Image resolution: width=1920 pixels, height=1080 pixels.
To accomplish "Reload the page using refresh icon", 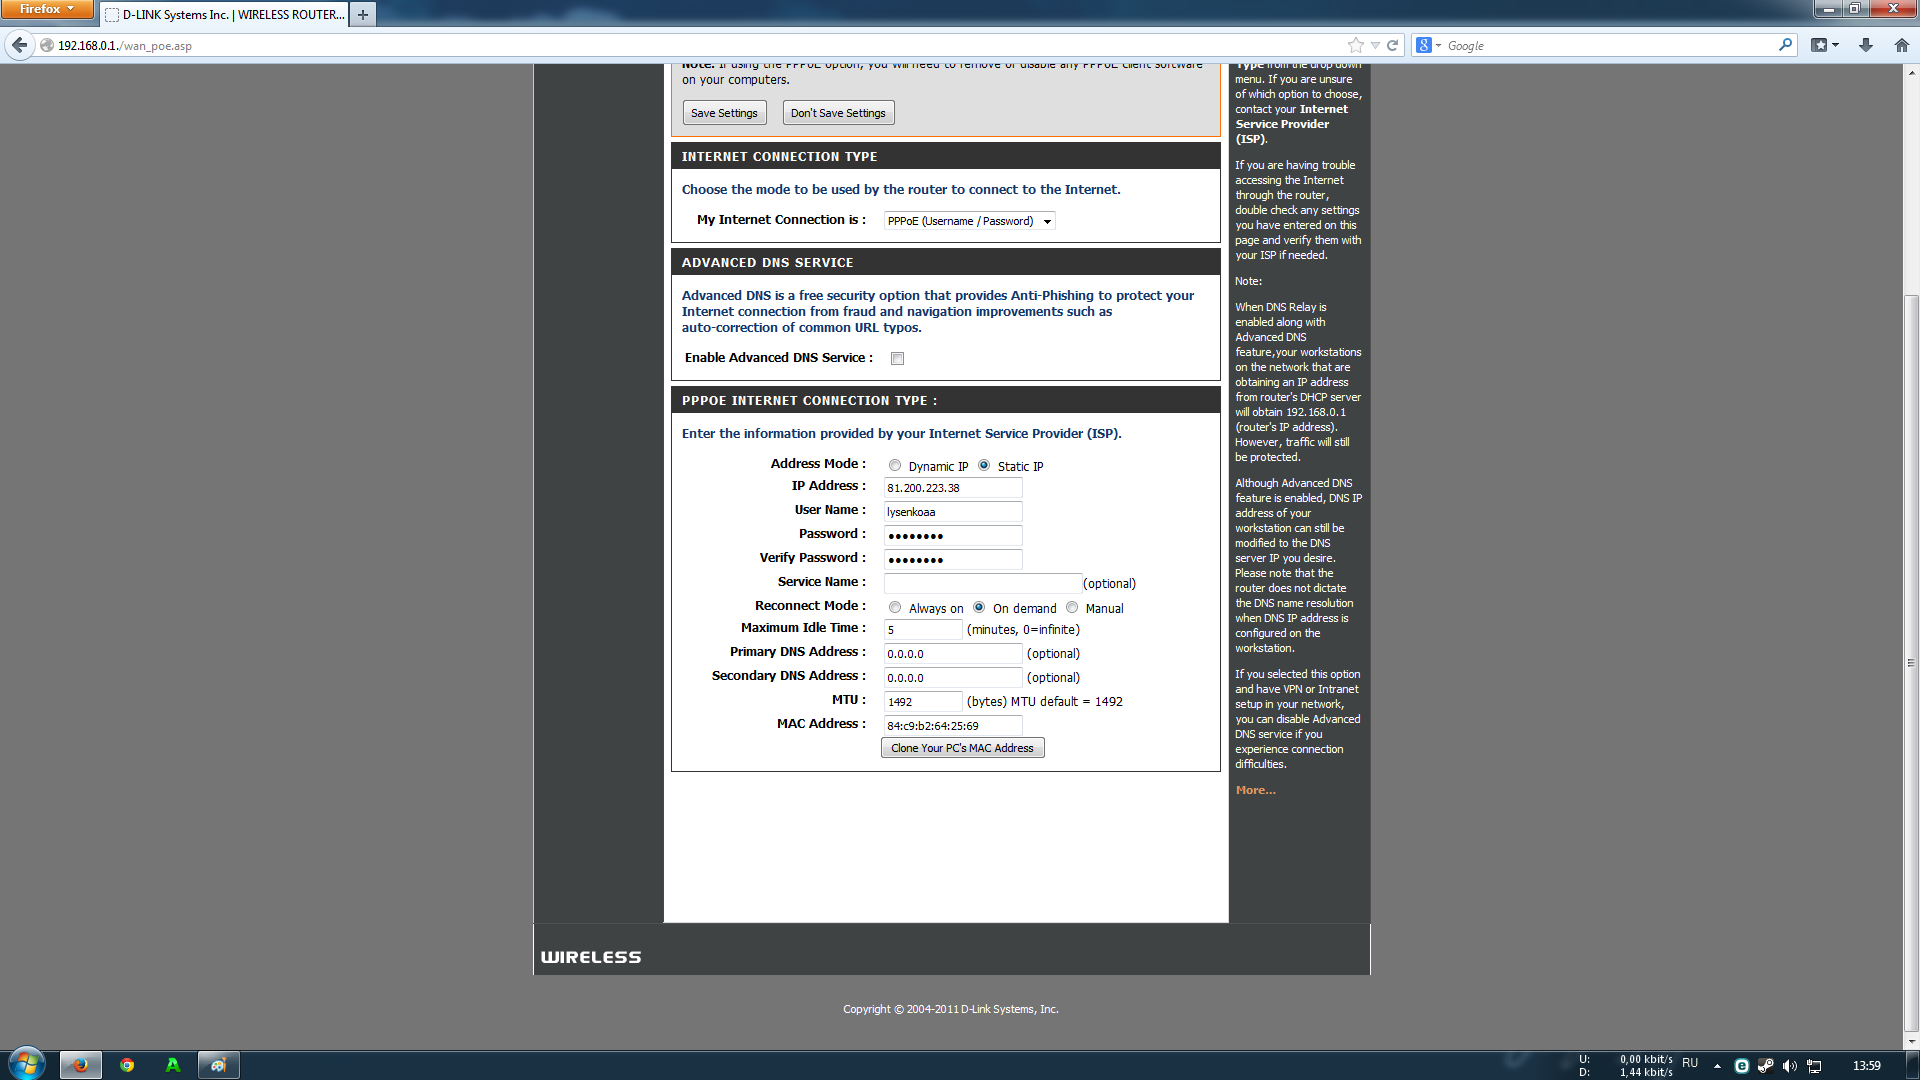I will pyautogui.click(x=1392, y=45).
